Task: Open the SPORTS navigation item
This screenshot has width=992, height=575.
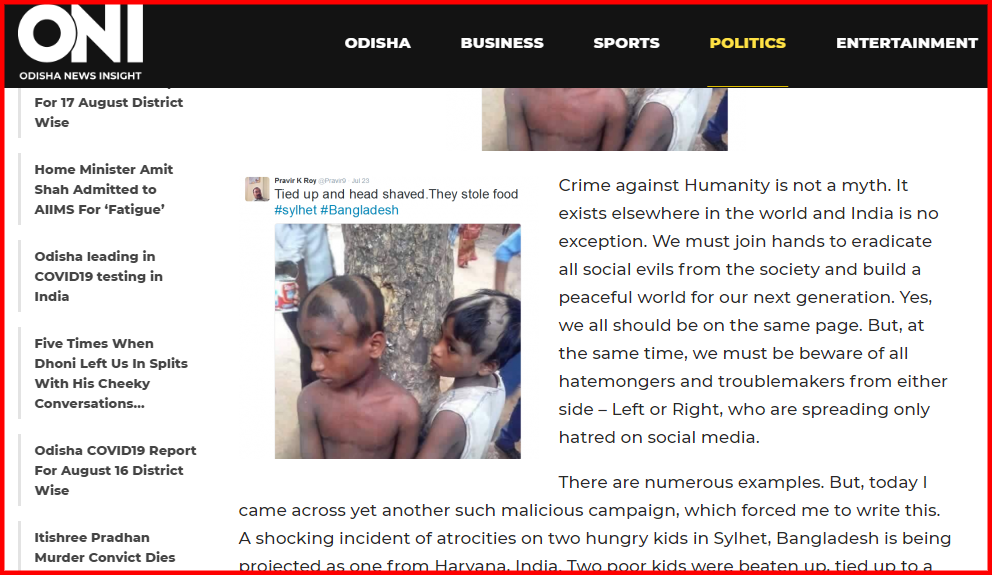Action: pyautogui.click(x=626, y=43)
